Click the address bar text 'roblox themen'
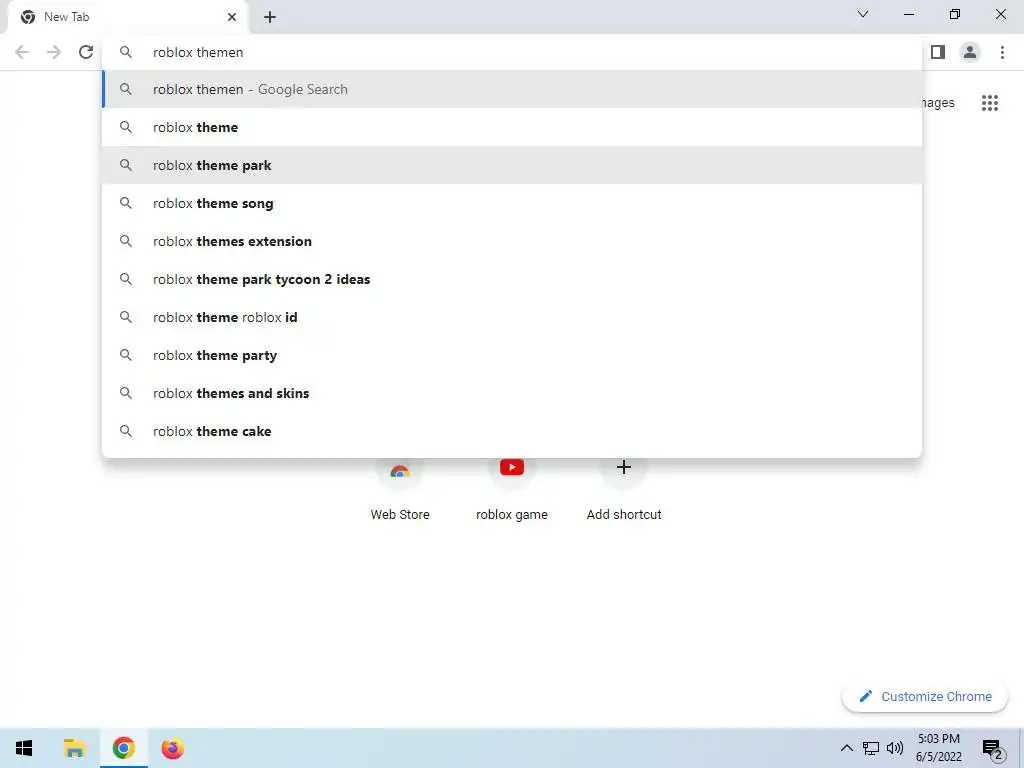Viewport: 1024px width, 768px height. pos(198,52)
